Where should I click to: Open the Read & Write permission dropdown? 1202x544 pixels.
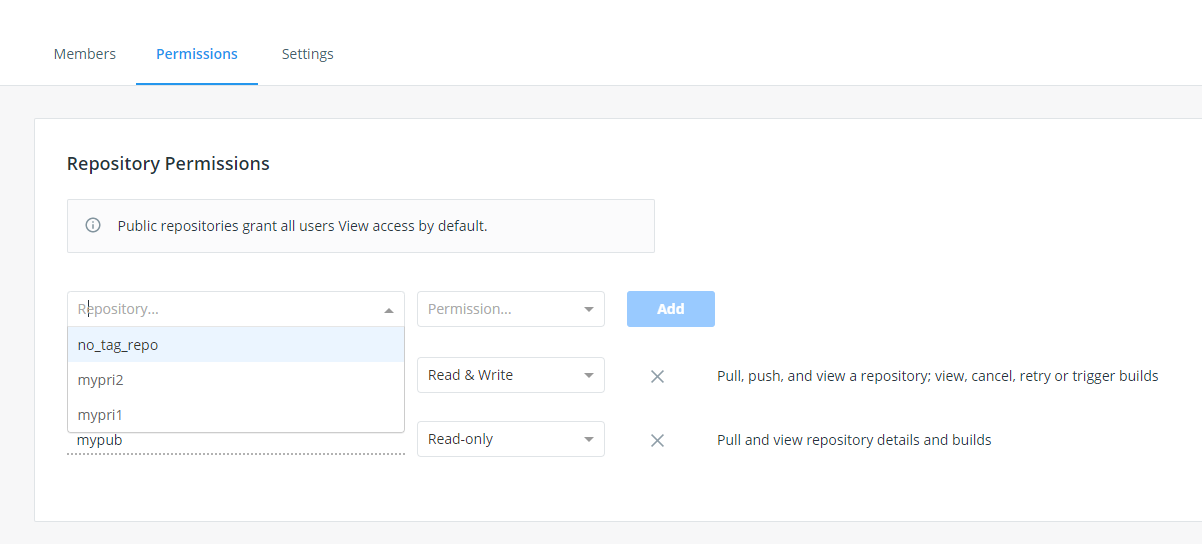(510, 376)
